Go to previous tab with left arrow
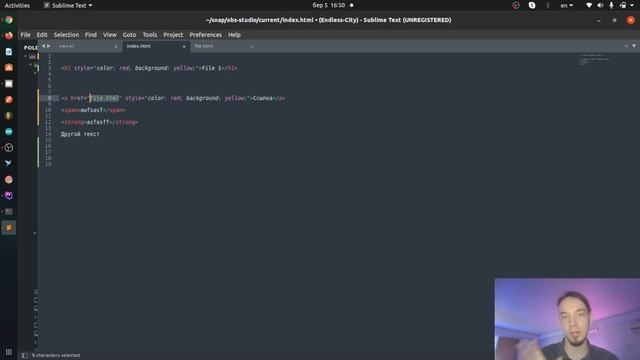640x360 pixels. pyautogui.click(x=43, y=46)
